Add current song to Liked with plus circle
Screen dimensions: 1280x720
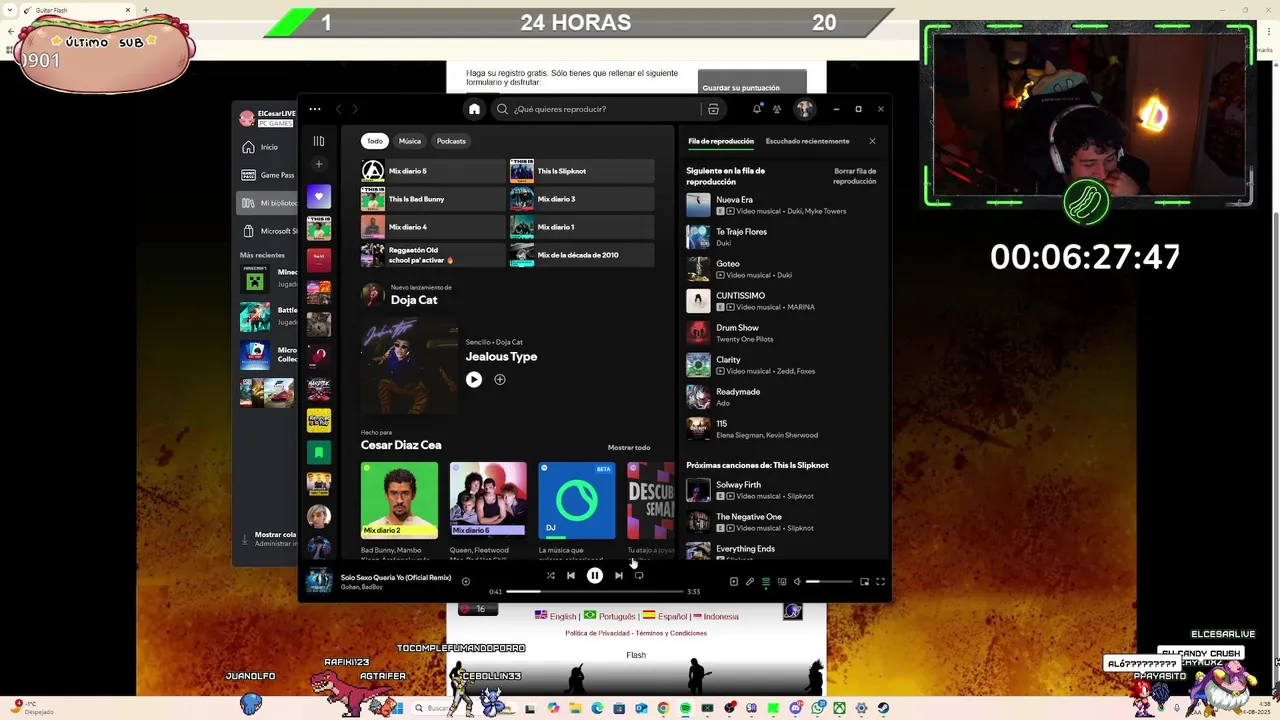tap(465, 581)
